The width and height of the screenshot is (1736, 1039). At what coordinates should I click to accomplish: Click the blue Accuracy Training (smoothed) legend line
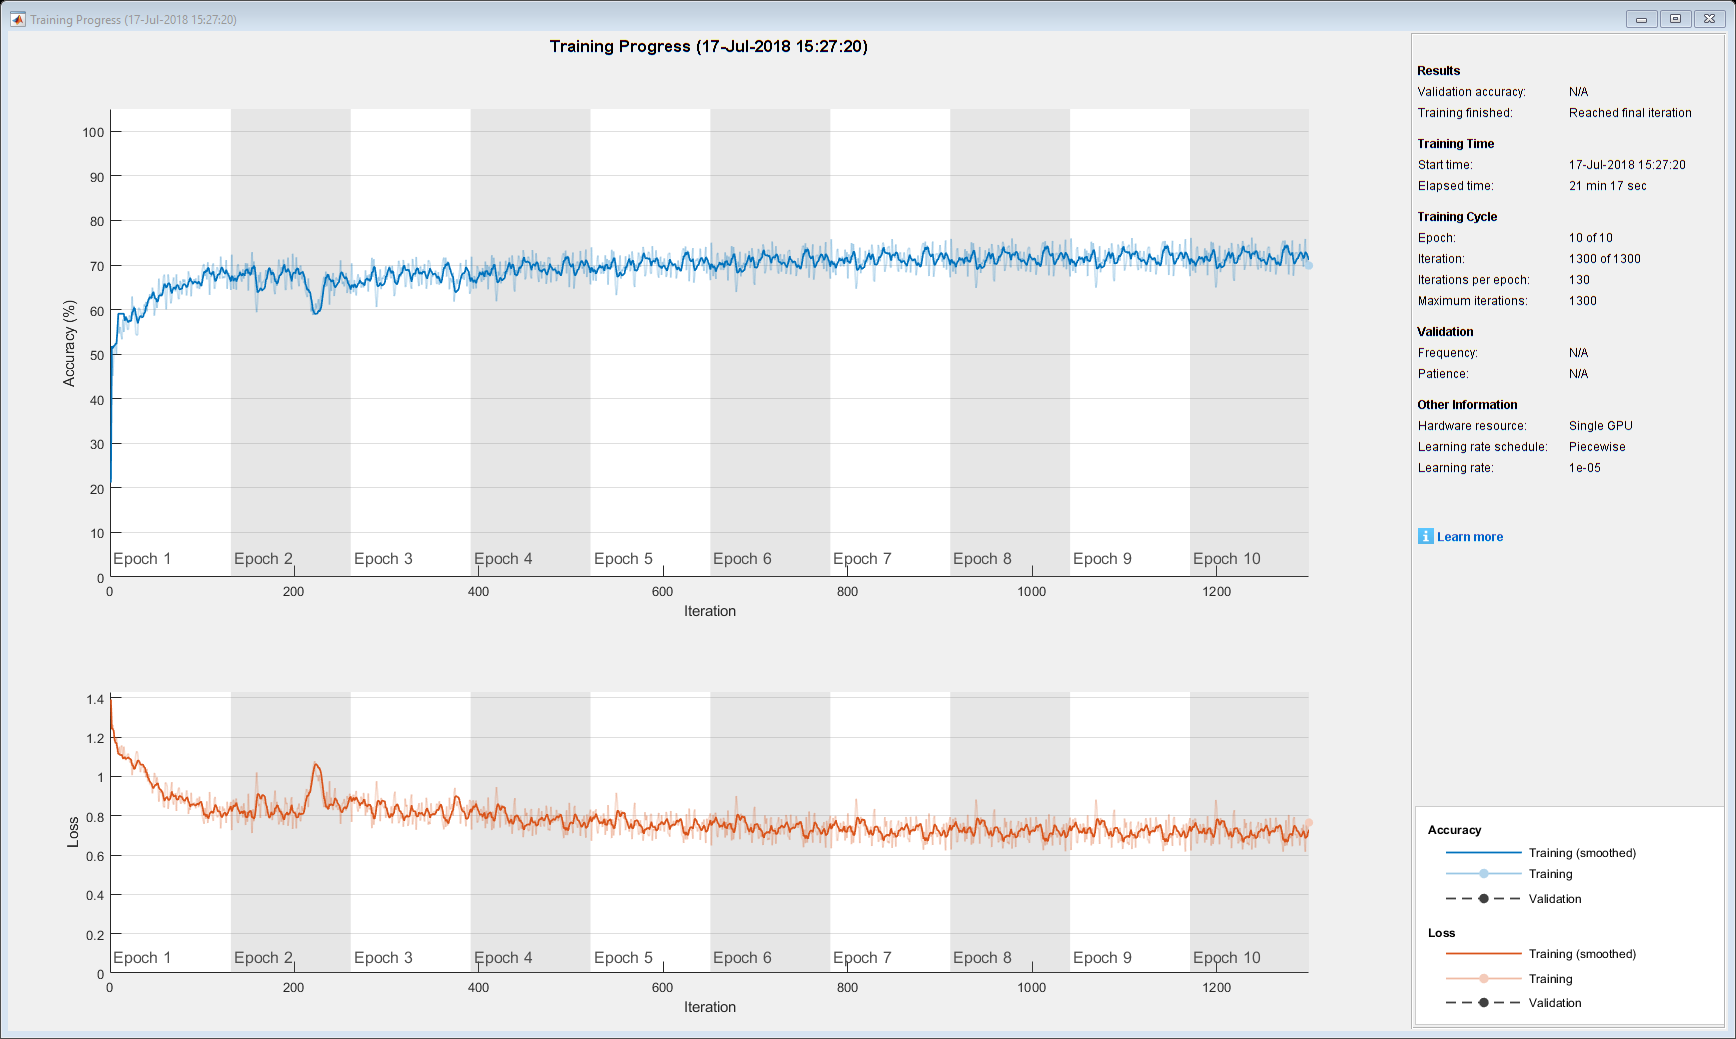pos(1483,853)
